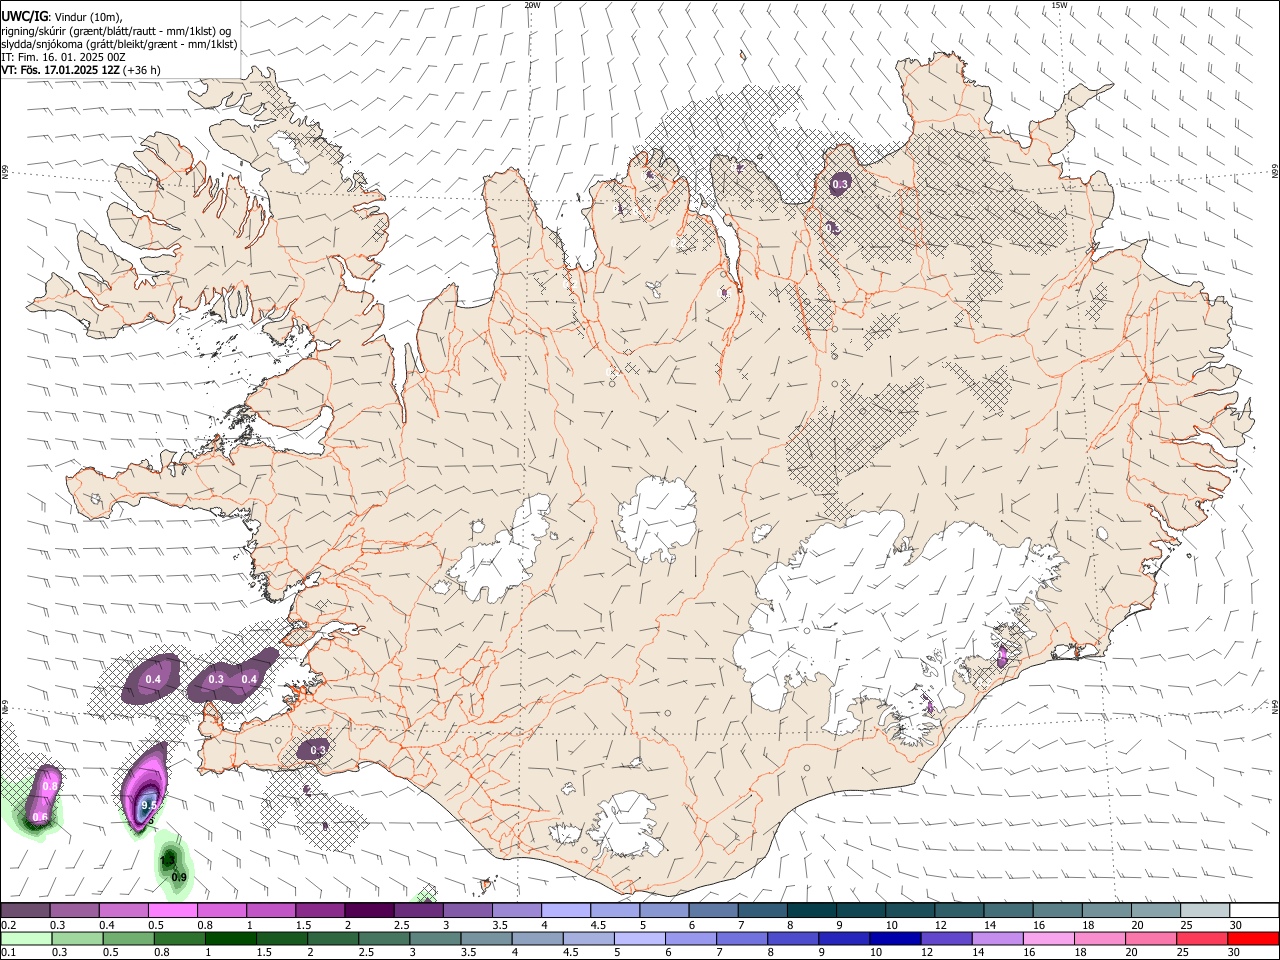Select the medium green 0.5 swatch in lower legend
The width and height of the screenshot is (1280, 960).
[128, 938]
